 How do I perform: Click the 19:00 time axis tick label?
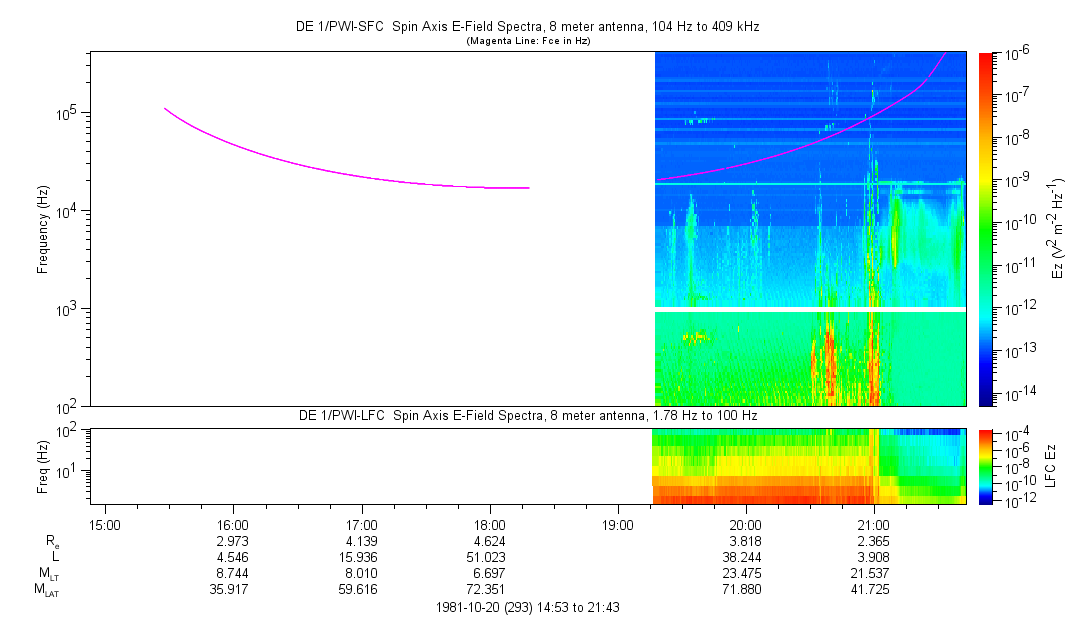coord(618,525)
